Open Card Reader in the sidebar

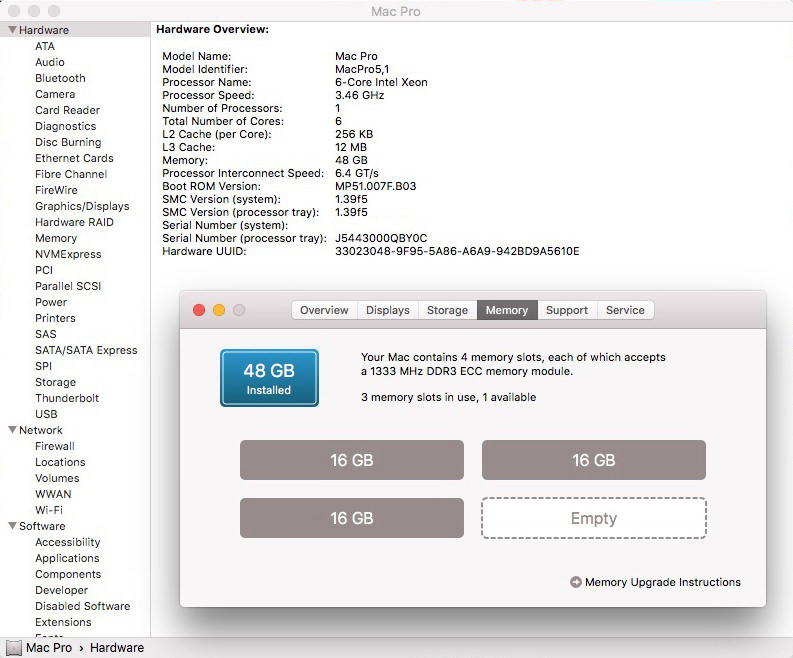click(x=67, y=110)
